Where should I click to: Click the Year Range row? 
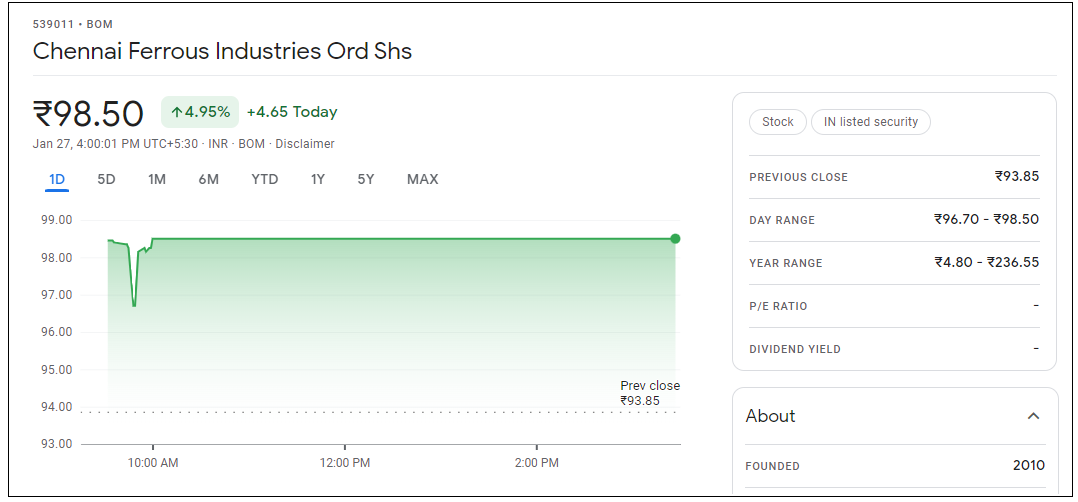894,263
